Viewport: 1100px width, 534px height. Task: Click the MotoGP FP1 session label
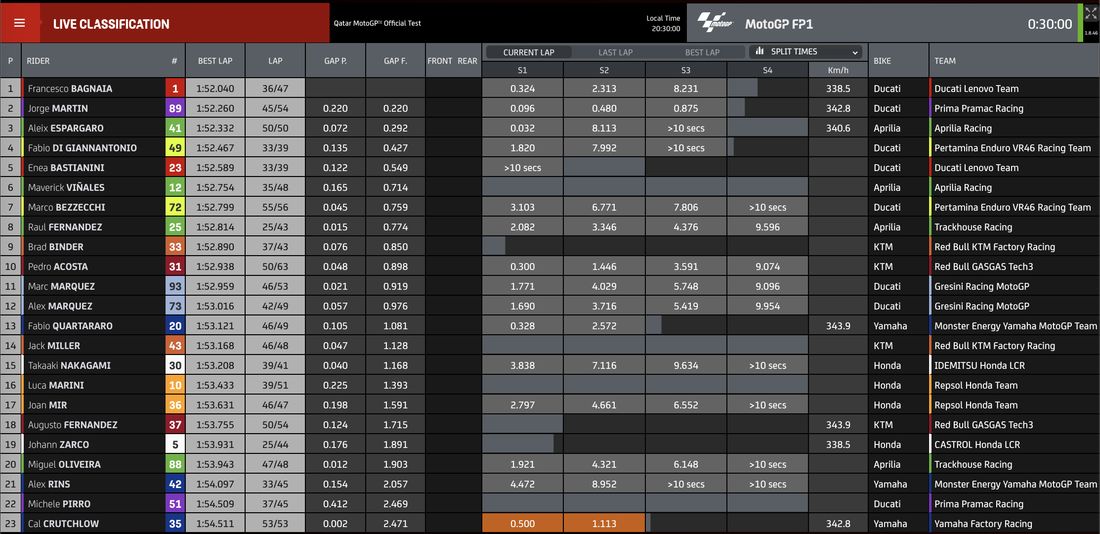point(779,24)
